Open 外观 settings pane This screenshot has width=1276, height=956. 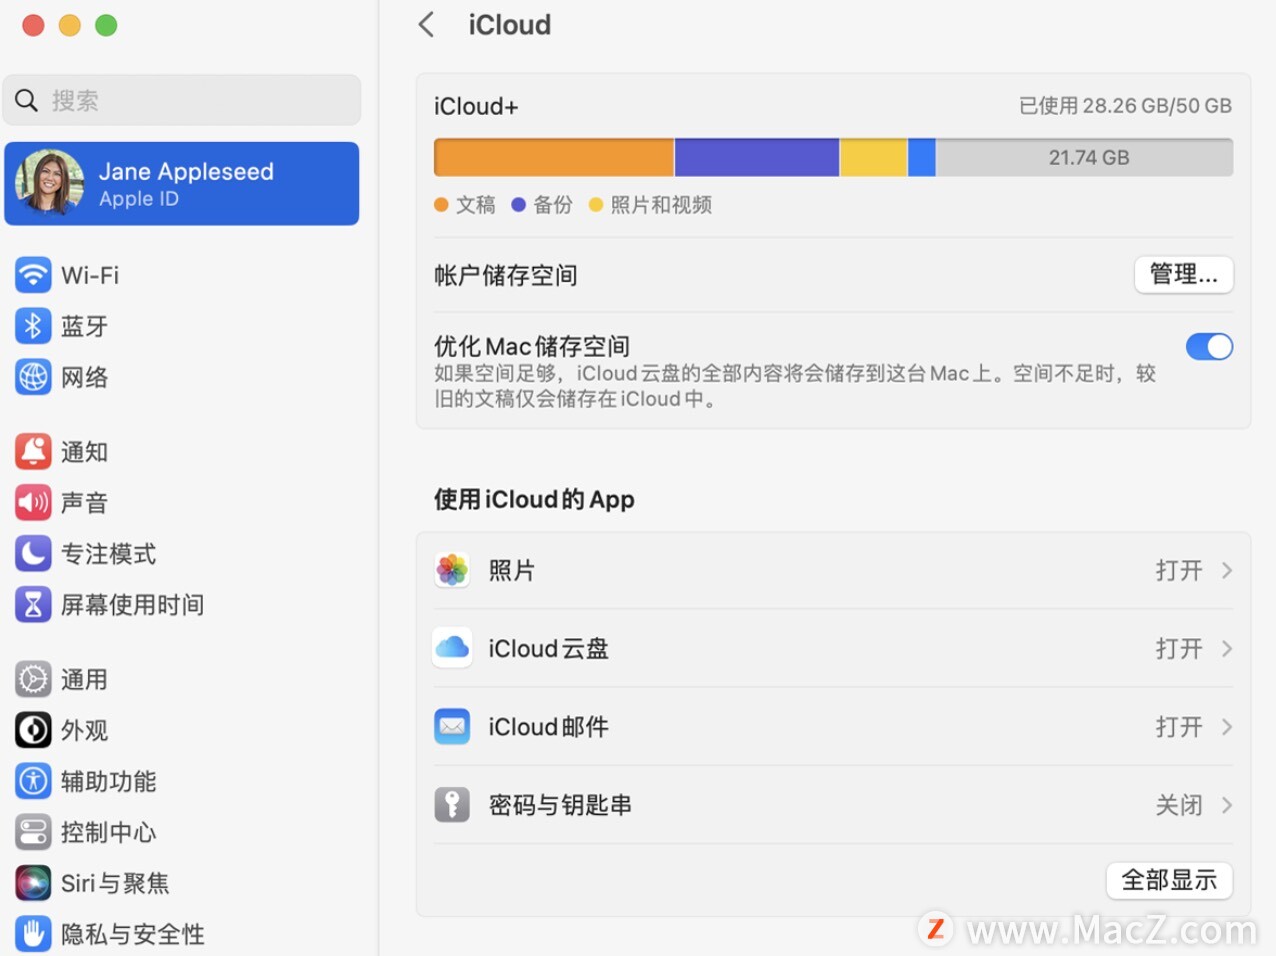[181, 731]
